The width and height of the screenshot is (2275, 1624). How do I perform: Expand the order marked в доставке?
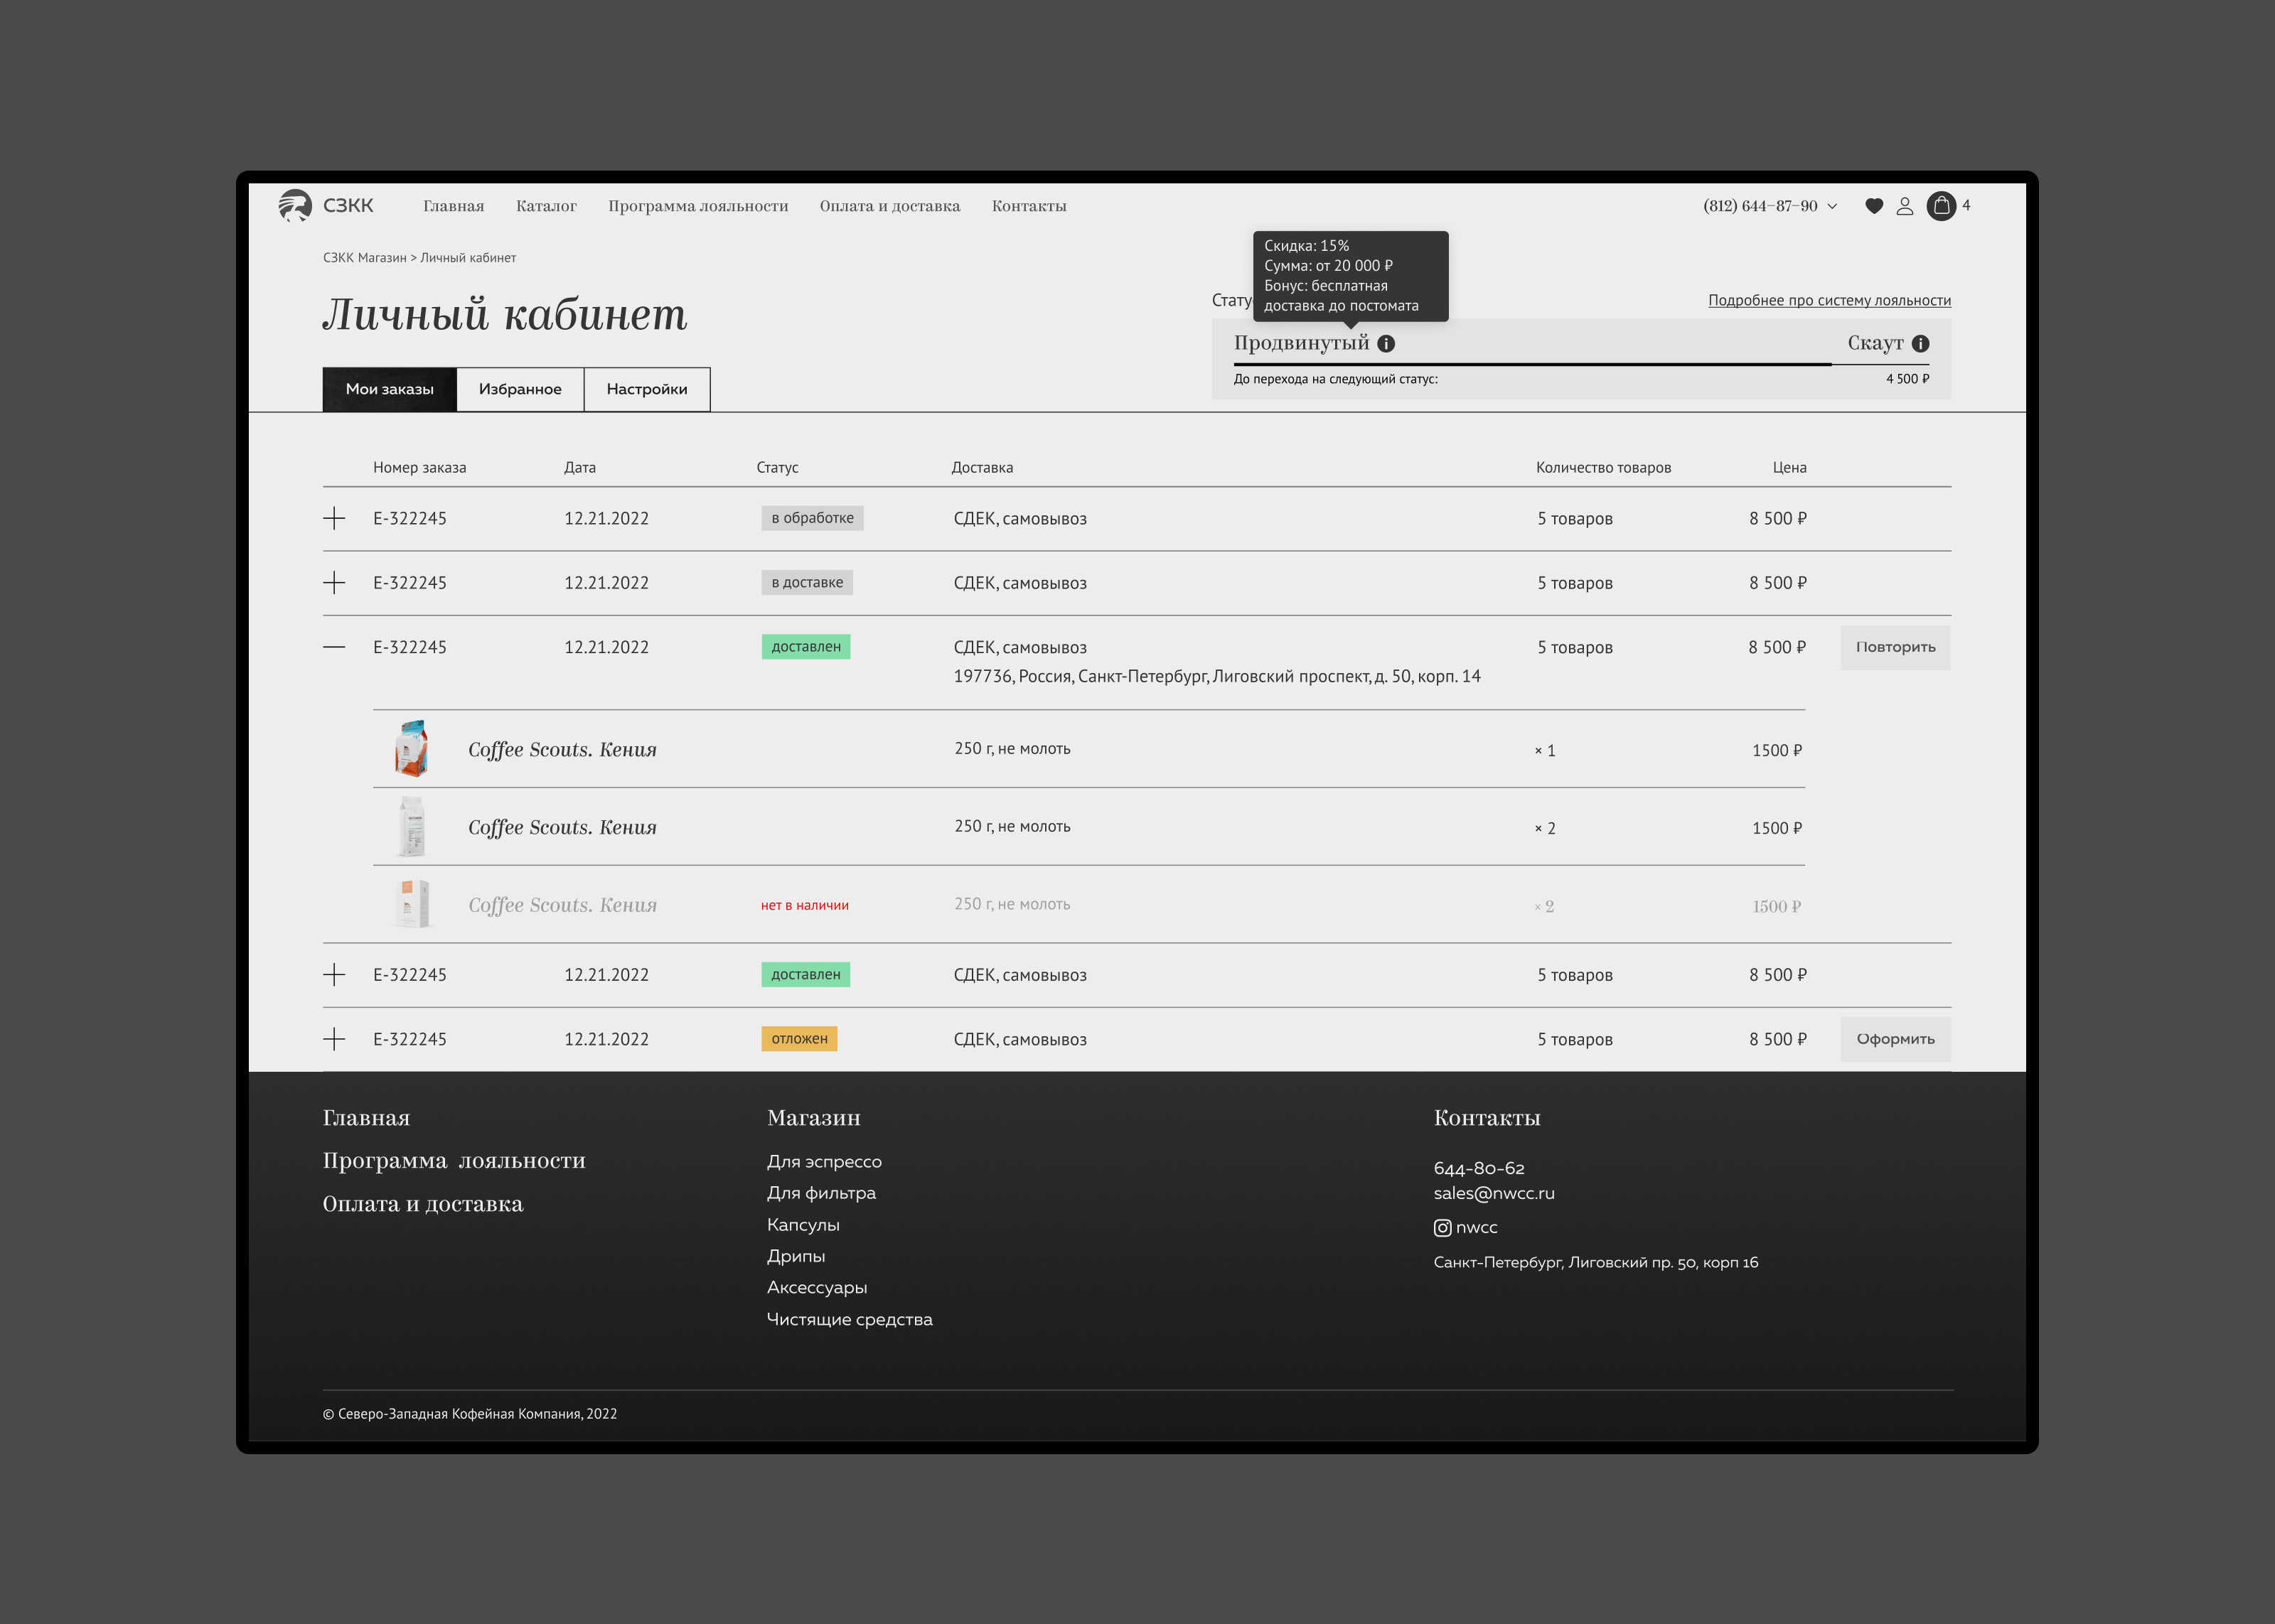pyautogui.click(x=335, y=583)
